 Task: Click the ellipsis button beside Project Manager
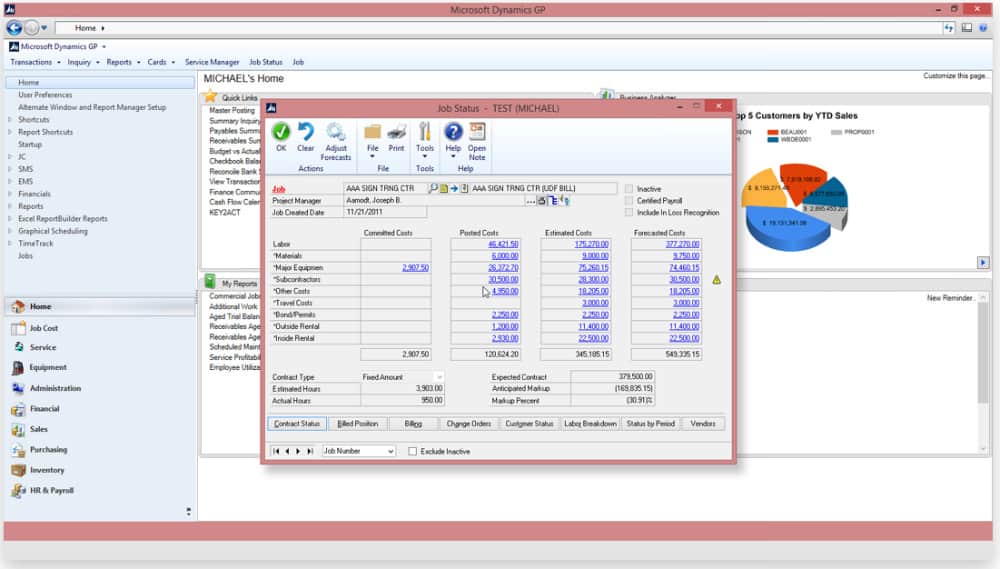tap(530, 201)
